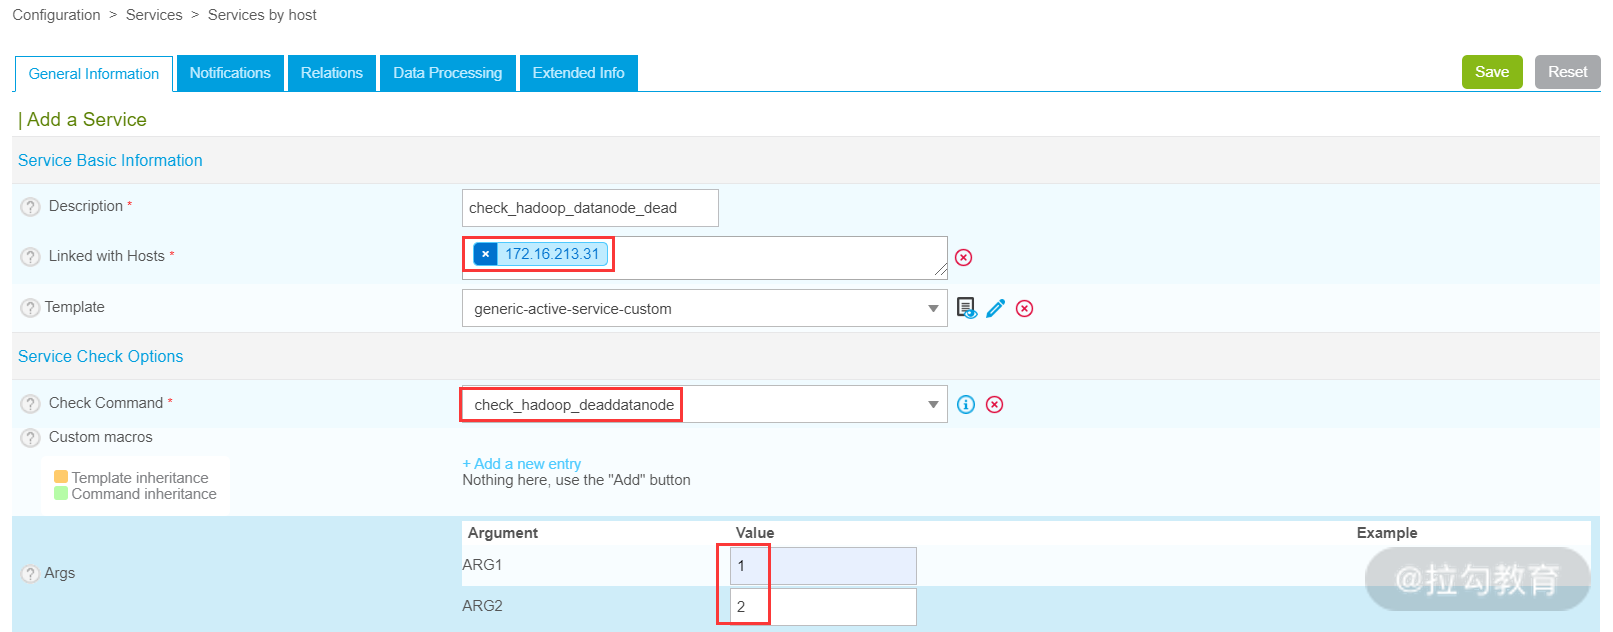Click into ARG2 value field
The image size is (1613, 632).
823,607
